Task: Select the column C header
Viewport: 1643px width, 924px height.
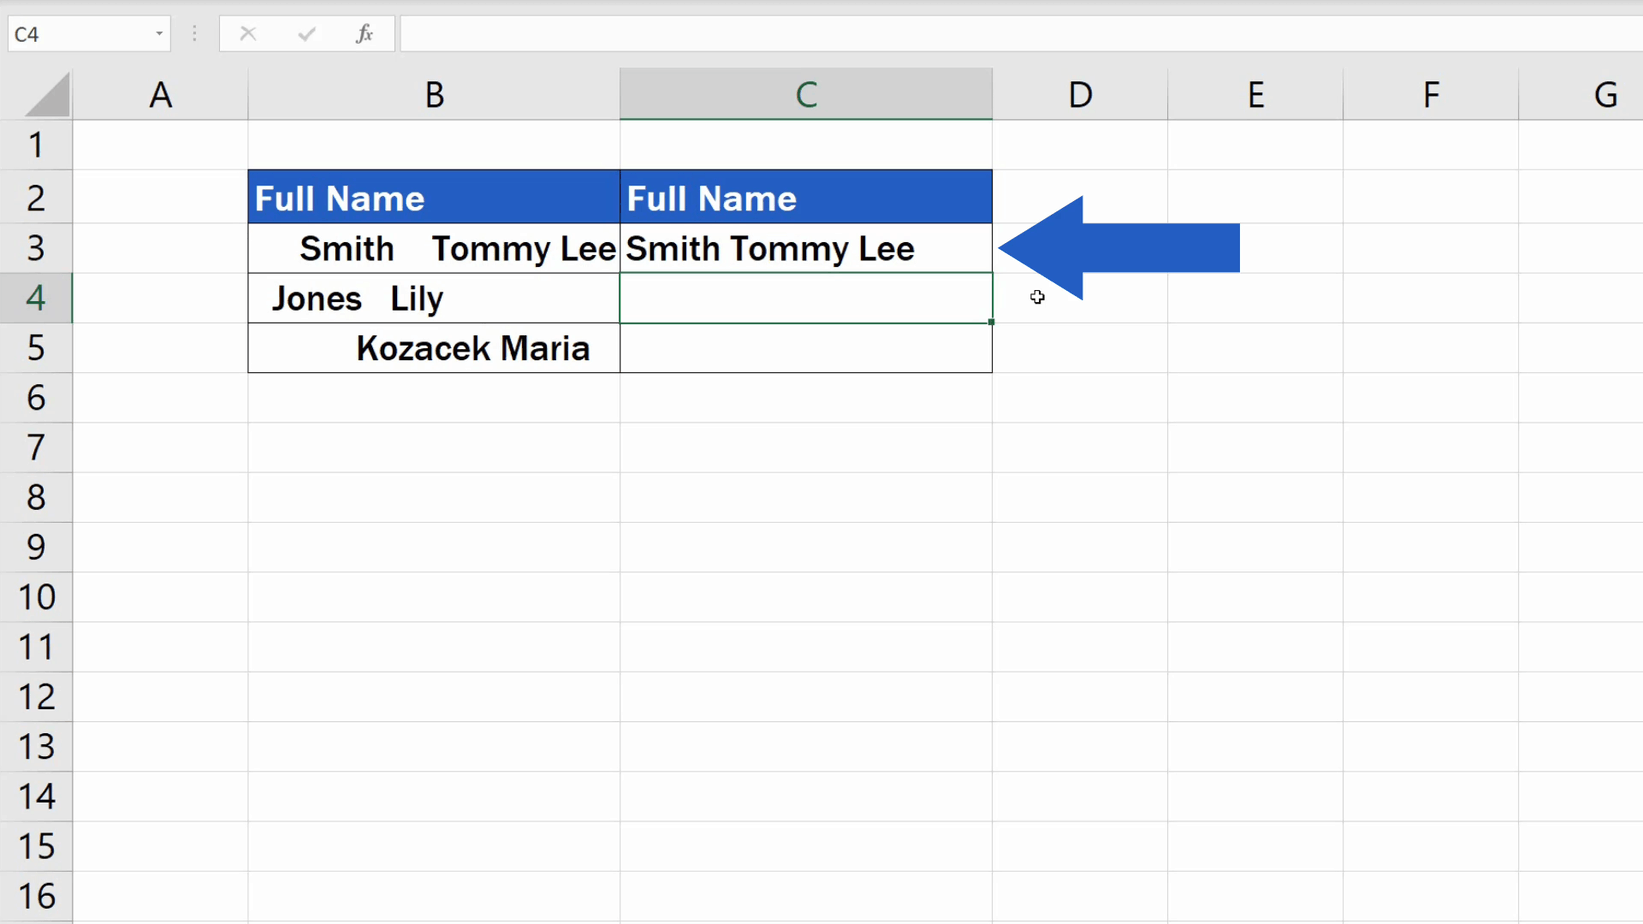Action: coord(805,93)
